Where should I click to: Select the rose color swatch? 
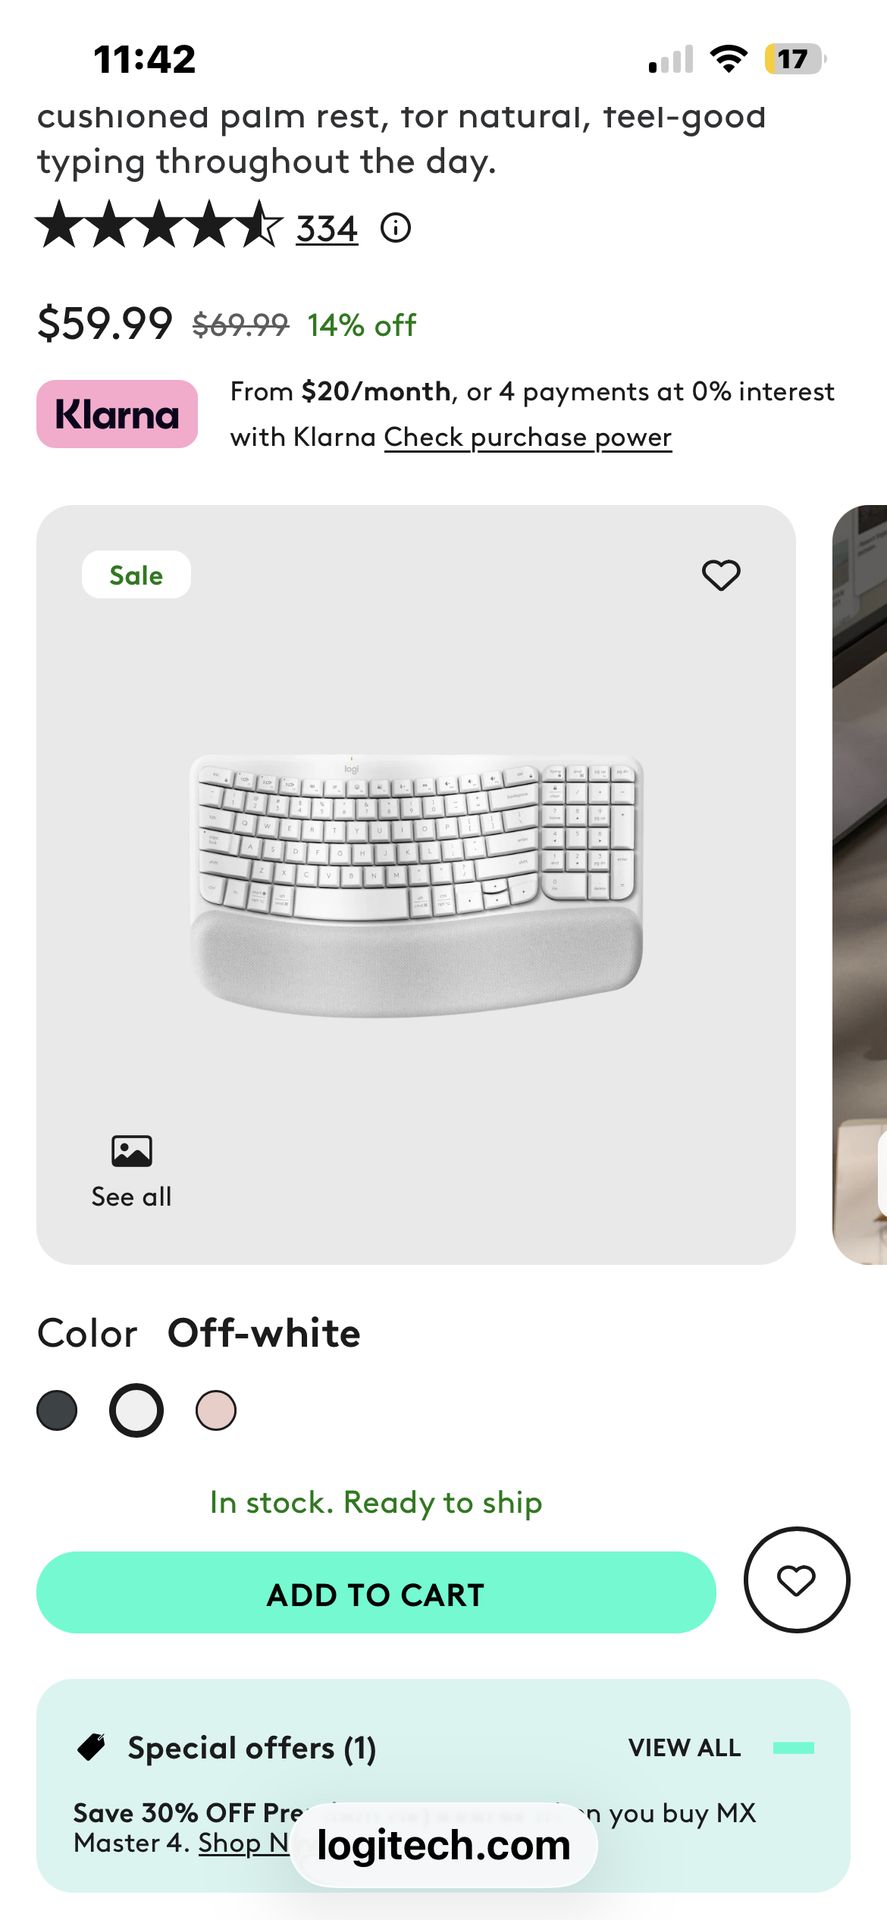pyautogui.click(x=216, y=1411)
